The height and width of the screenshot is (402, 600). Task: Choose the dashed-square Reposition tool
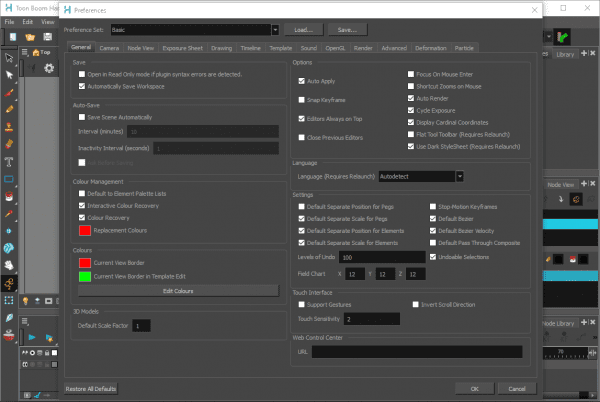click(x=9, y=300)
